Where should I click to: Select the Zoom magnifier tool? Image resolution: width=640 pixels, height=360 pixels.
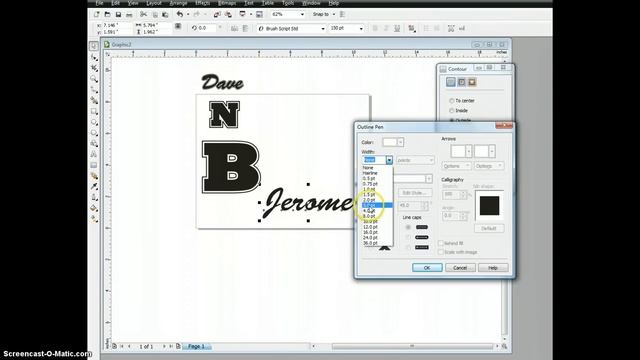click(94, 79)
